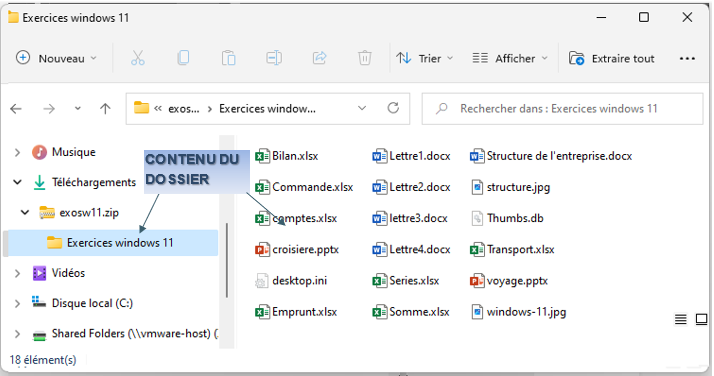Click the Share icon in toolbar

pyautogui.click(x=320, y=58)
